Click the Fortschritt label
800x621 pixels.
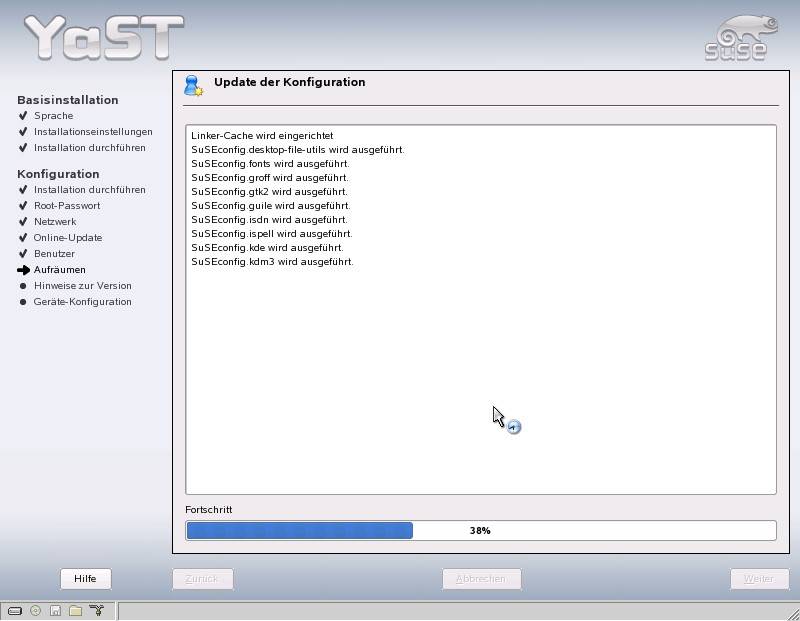[x=209, y=510]
